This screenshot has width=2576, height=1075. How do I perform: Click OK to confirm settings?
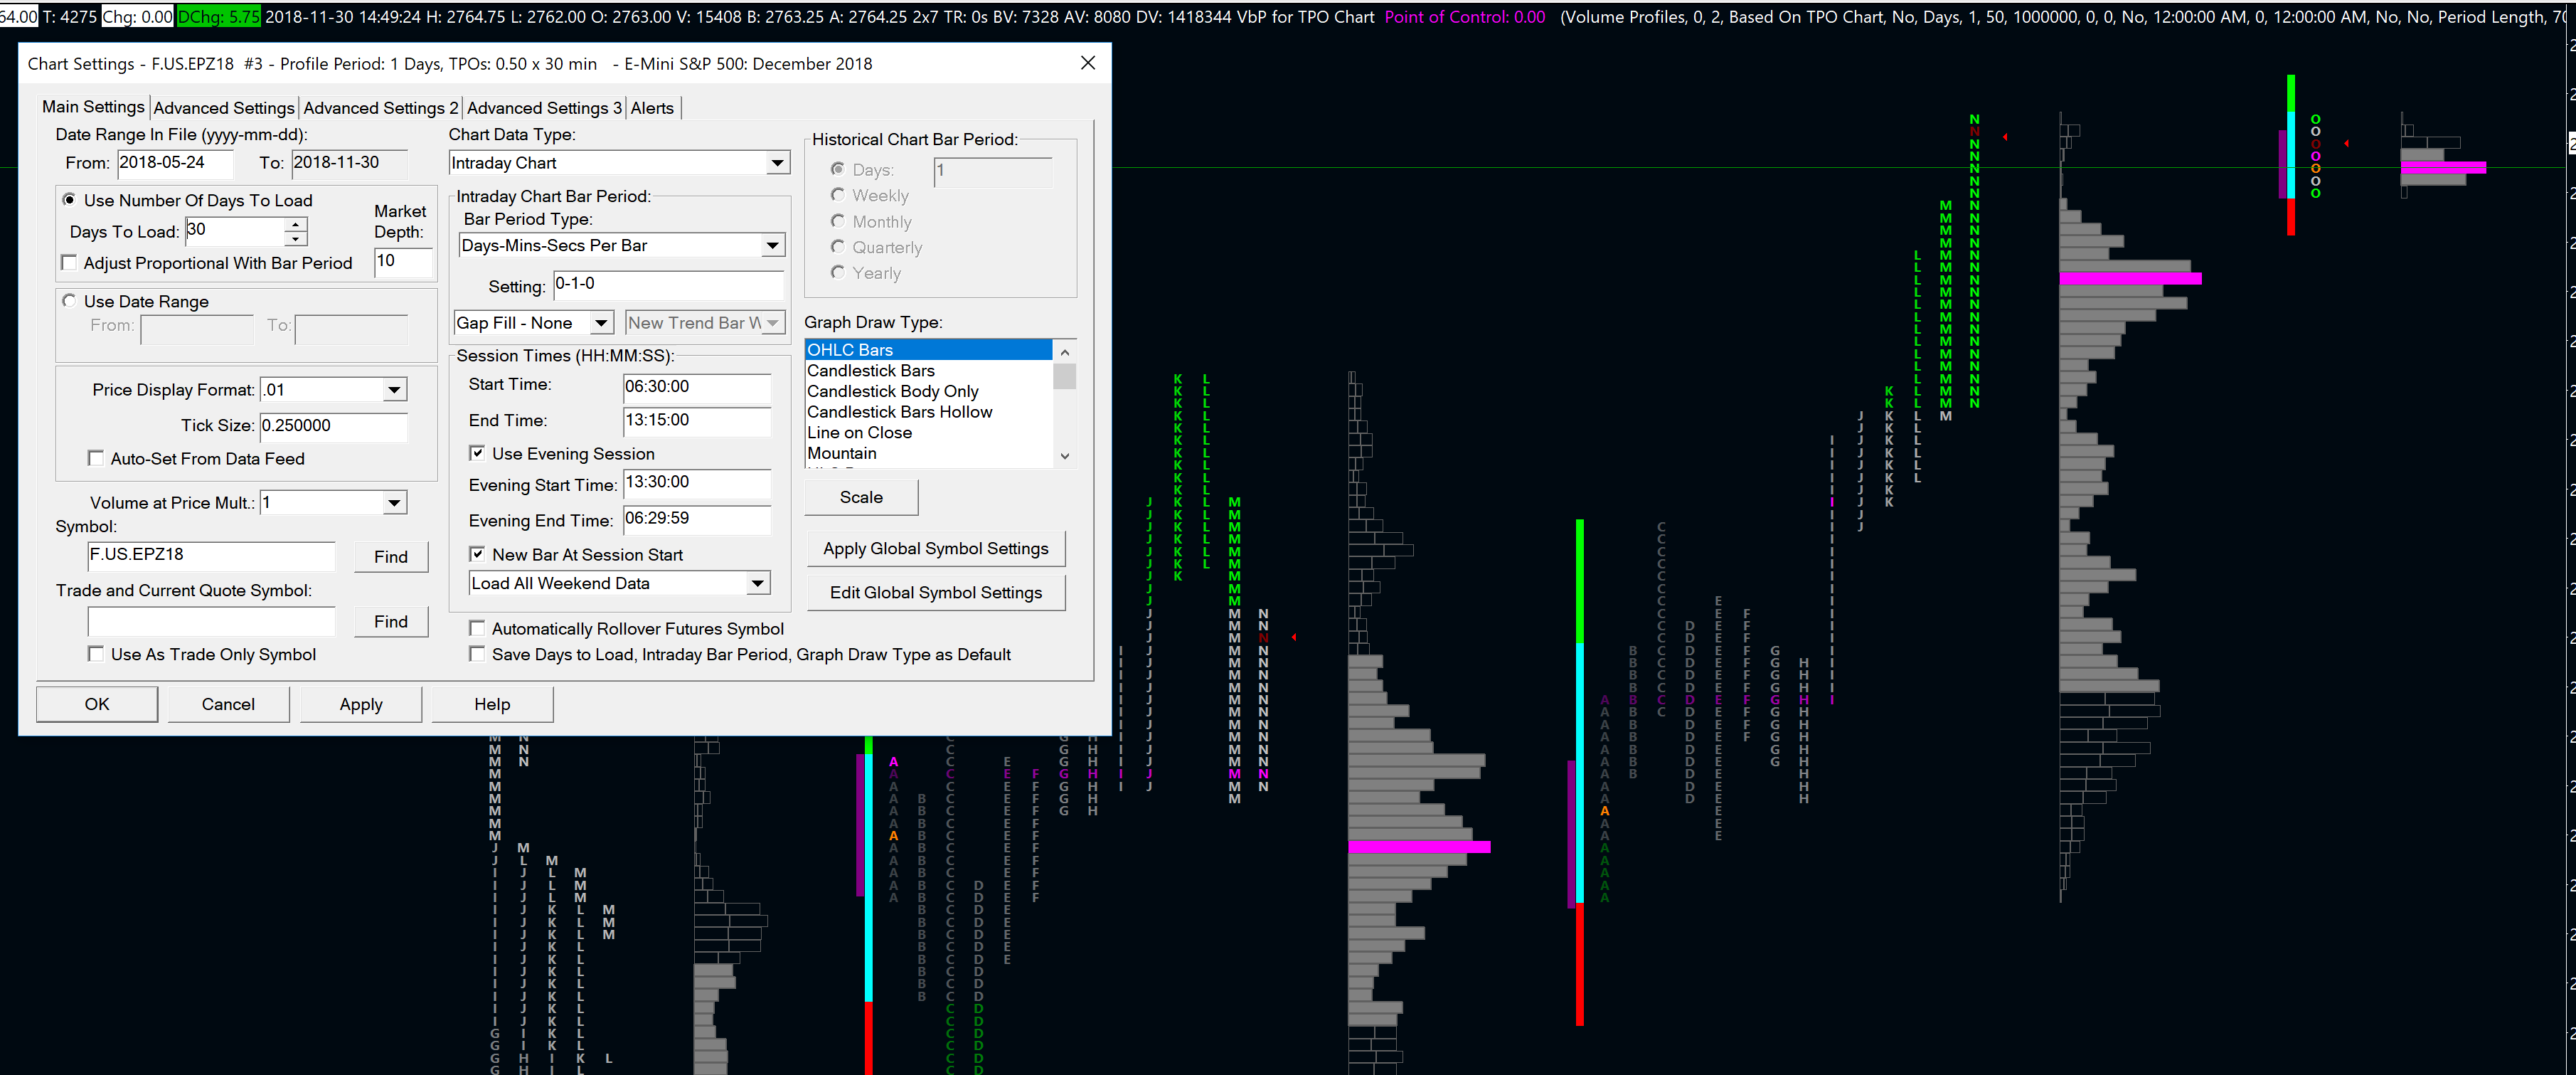(97, 704)
